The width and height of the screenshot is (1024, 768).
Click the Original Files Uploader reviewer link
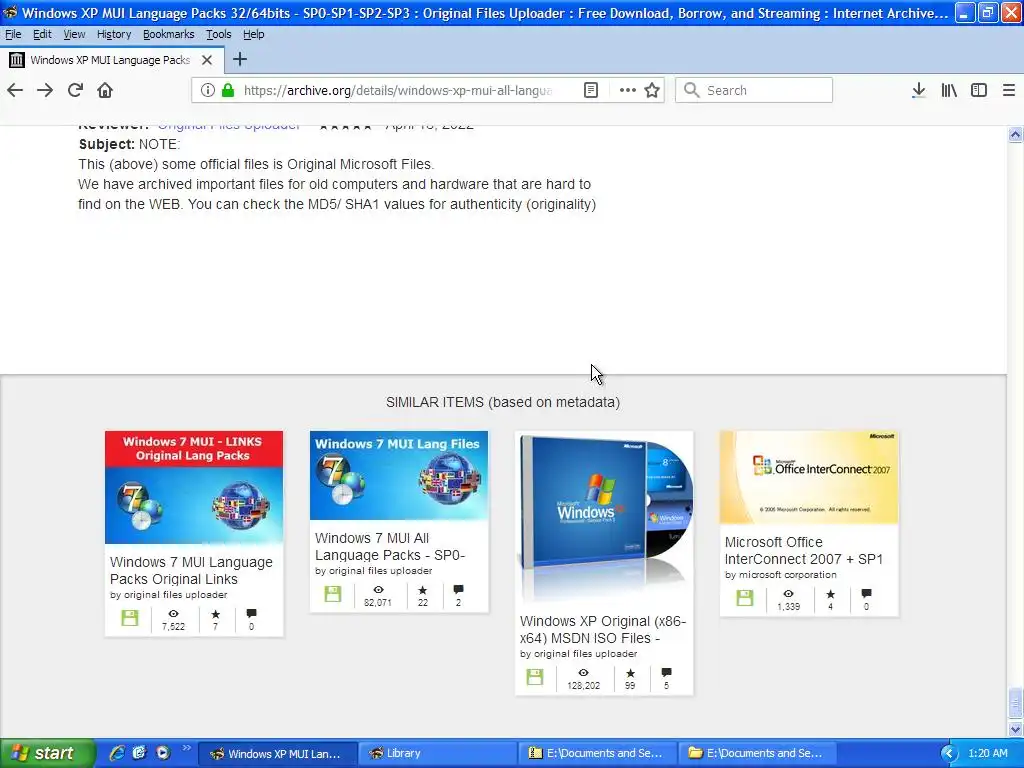coord(229,125)
